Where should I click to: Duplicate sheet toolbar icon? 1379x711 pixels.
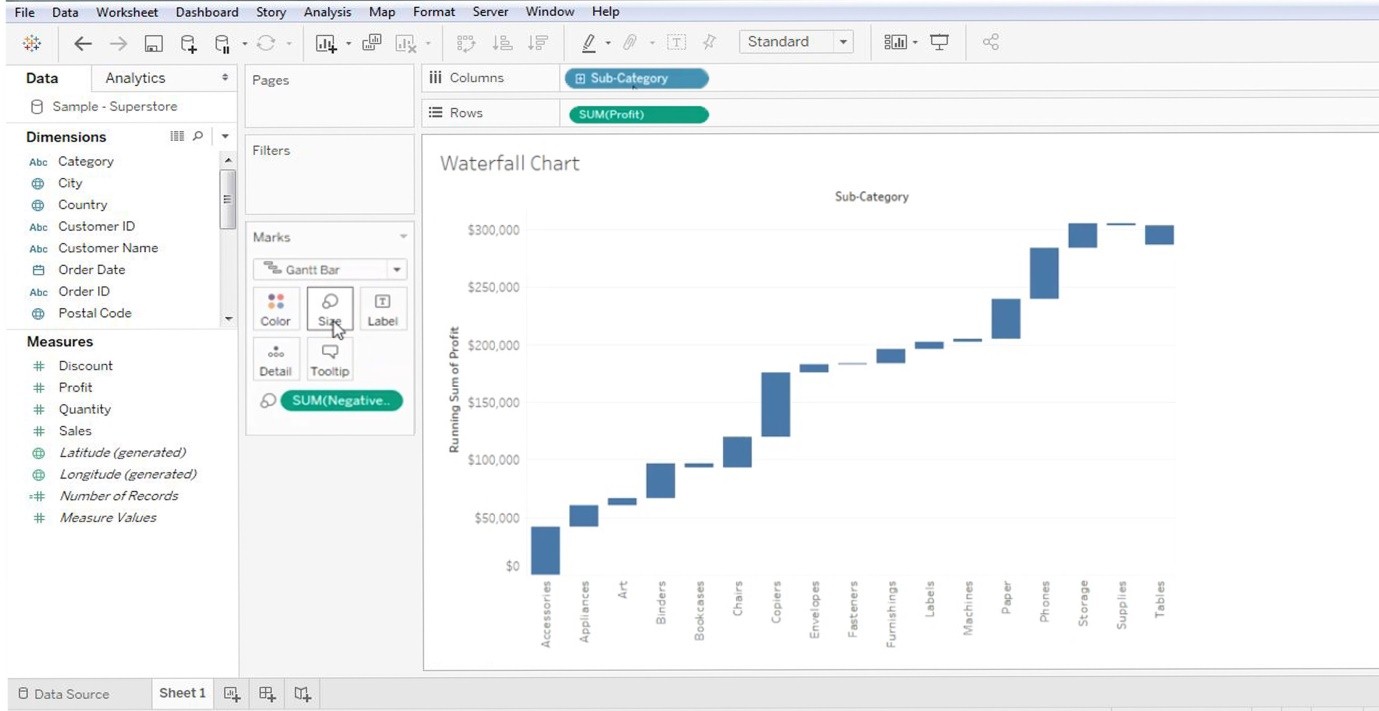372,42
